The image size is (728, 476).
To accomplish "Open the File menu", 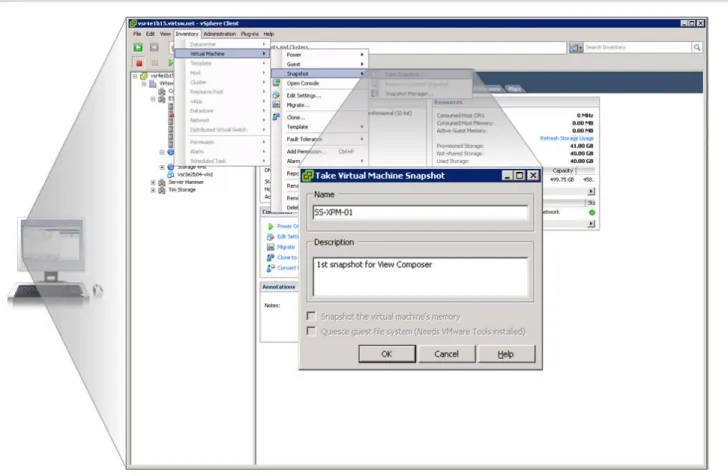I will (x=137, y=34).
